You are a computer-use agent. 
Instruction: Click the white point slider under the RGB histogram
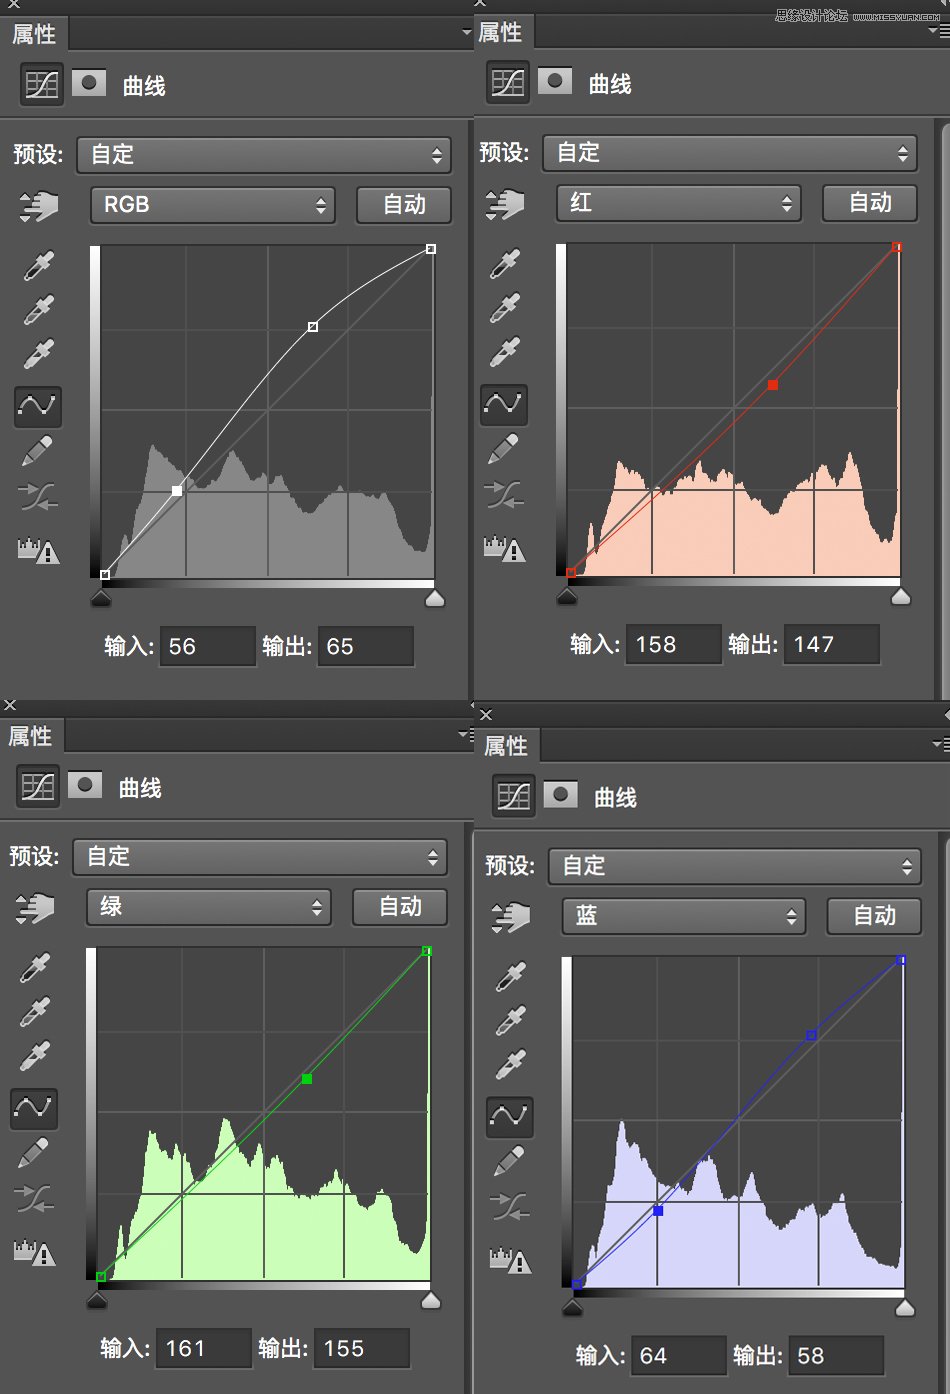[x=434, y=599]
